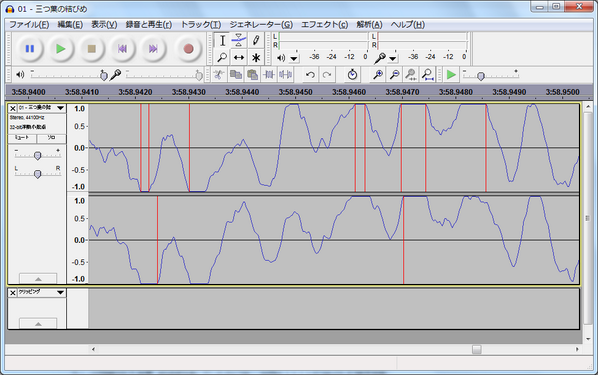Click the playback speed slider
Viewport: 598px width, 375px height.
tap(491, 75)
